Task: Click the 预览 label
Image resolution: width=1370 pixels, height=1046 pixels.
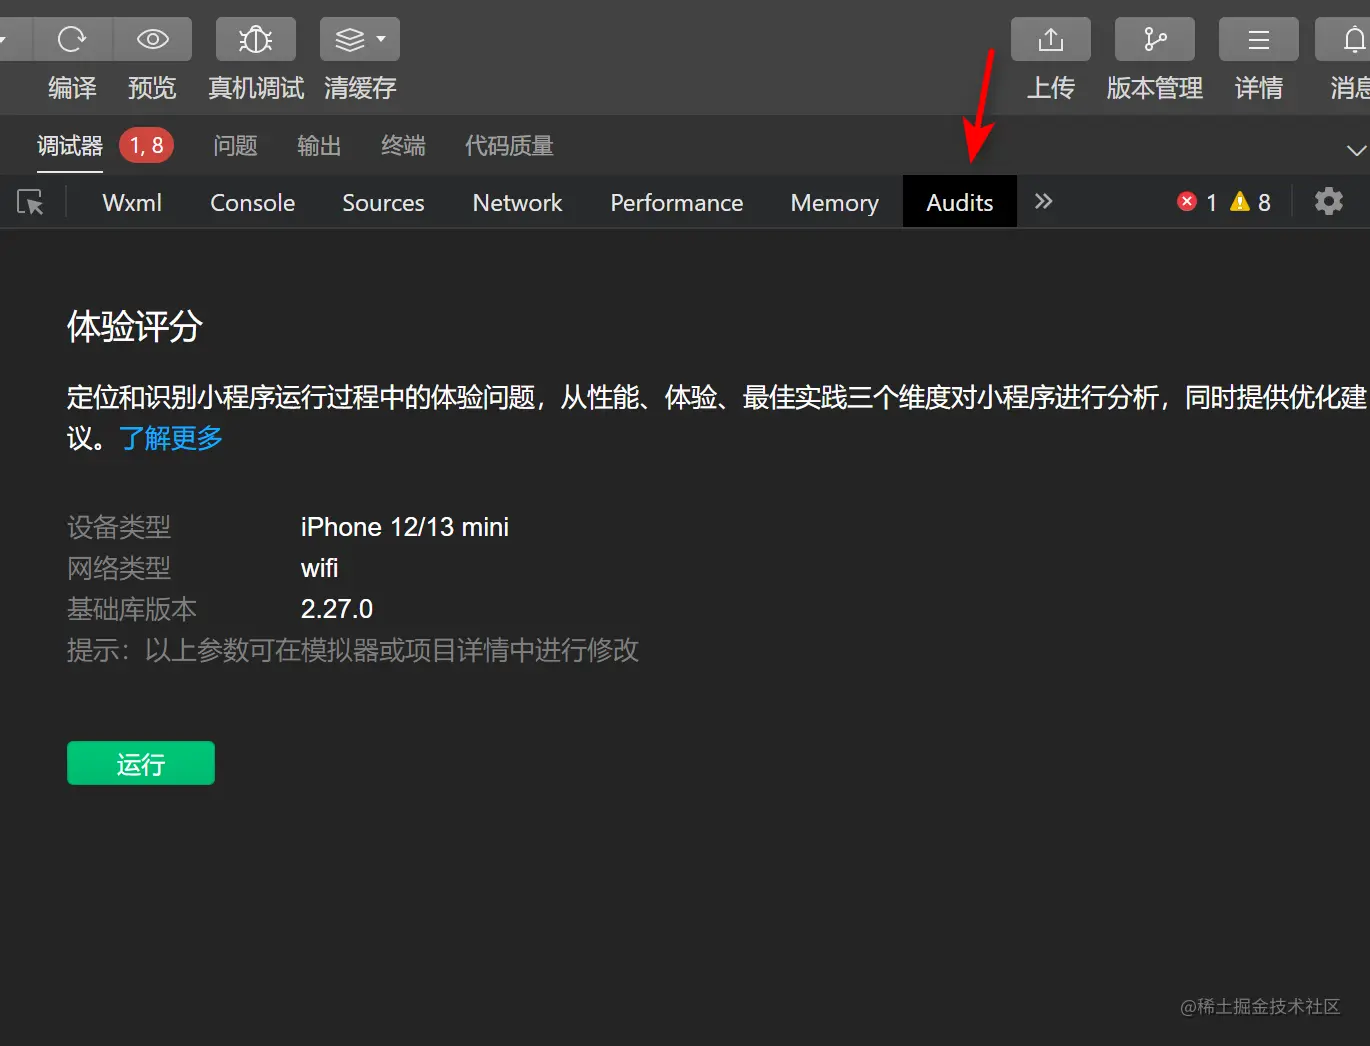Action: 152,88
